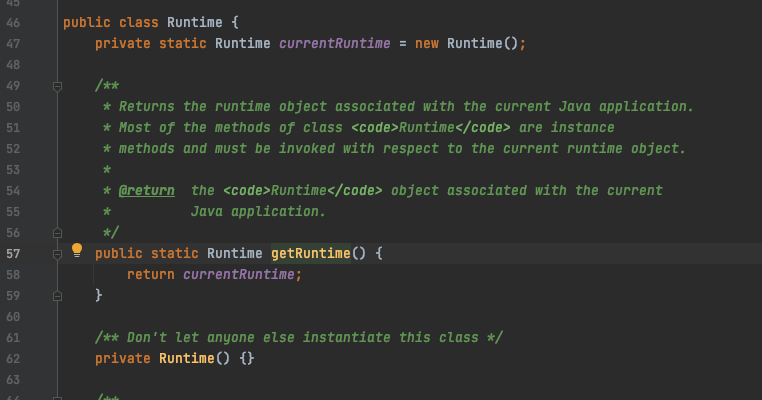Click the getRuntime method name
762x400 pixels.
(x=310, y=254)
